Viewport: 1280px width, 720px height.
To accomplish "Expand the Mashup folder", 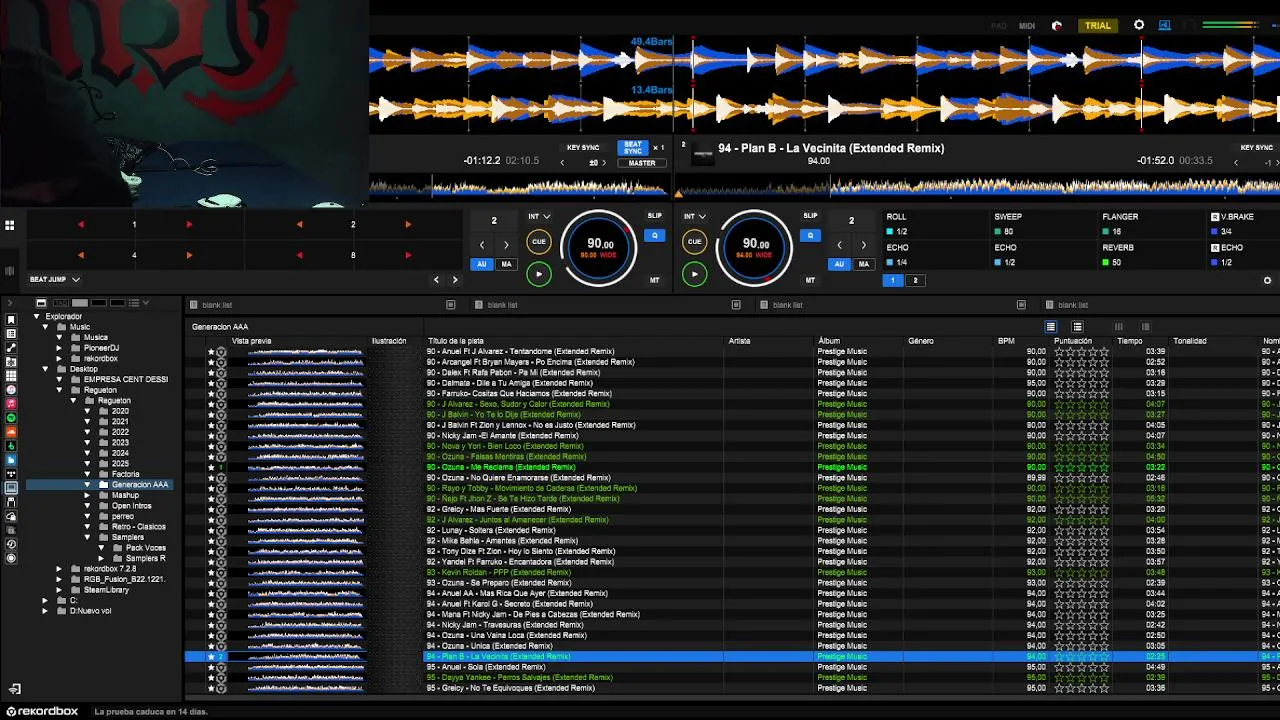I will (x=87, y=495).
